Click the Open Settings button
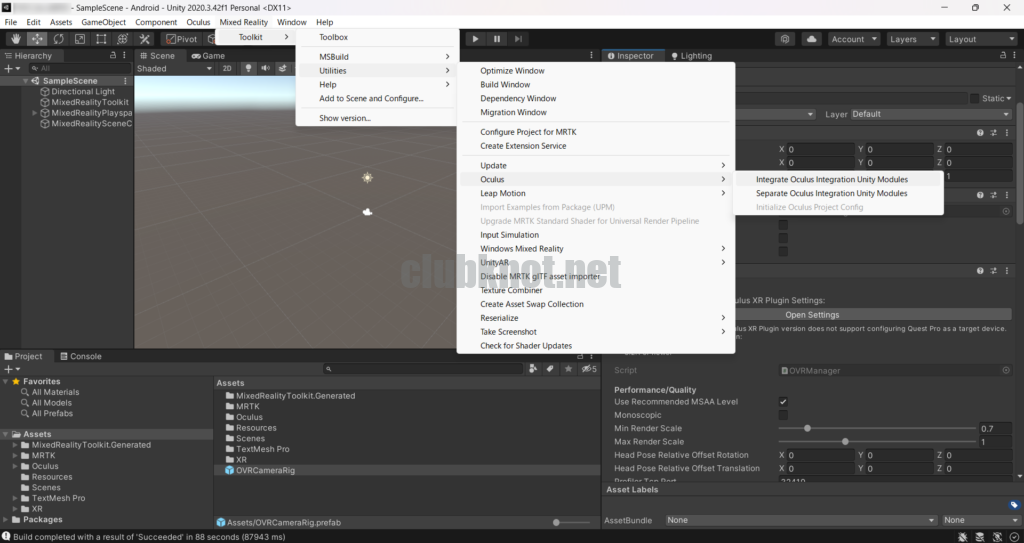This screenshot has width=1024, height=543. coord(811,315)
